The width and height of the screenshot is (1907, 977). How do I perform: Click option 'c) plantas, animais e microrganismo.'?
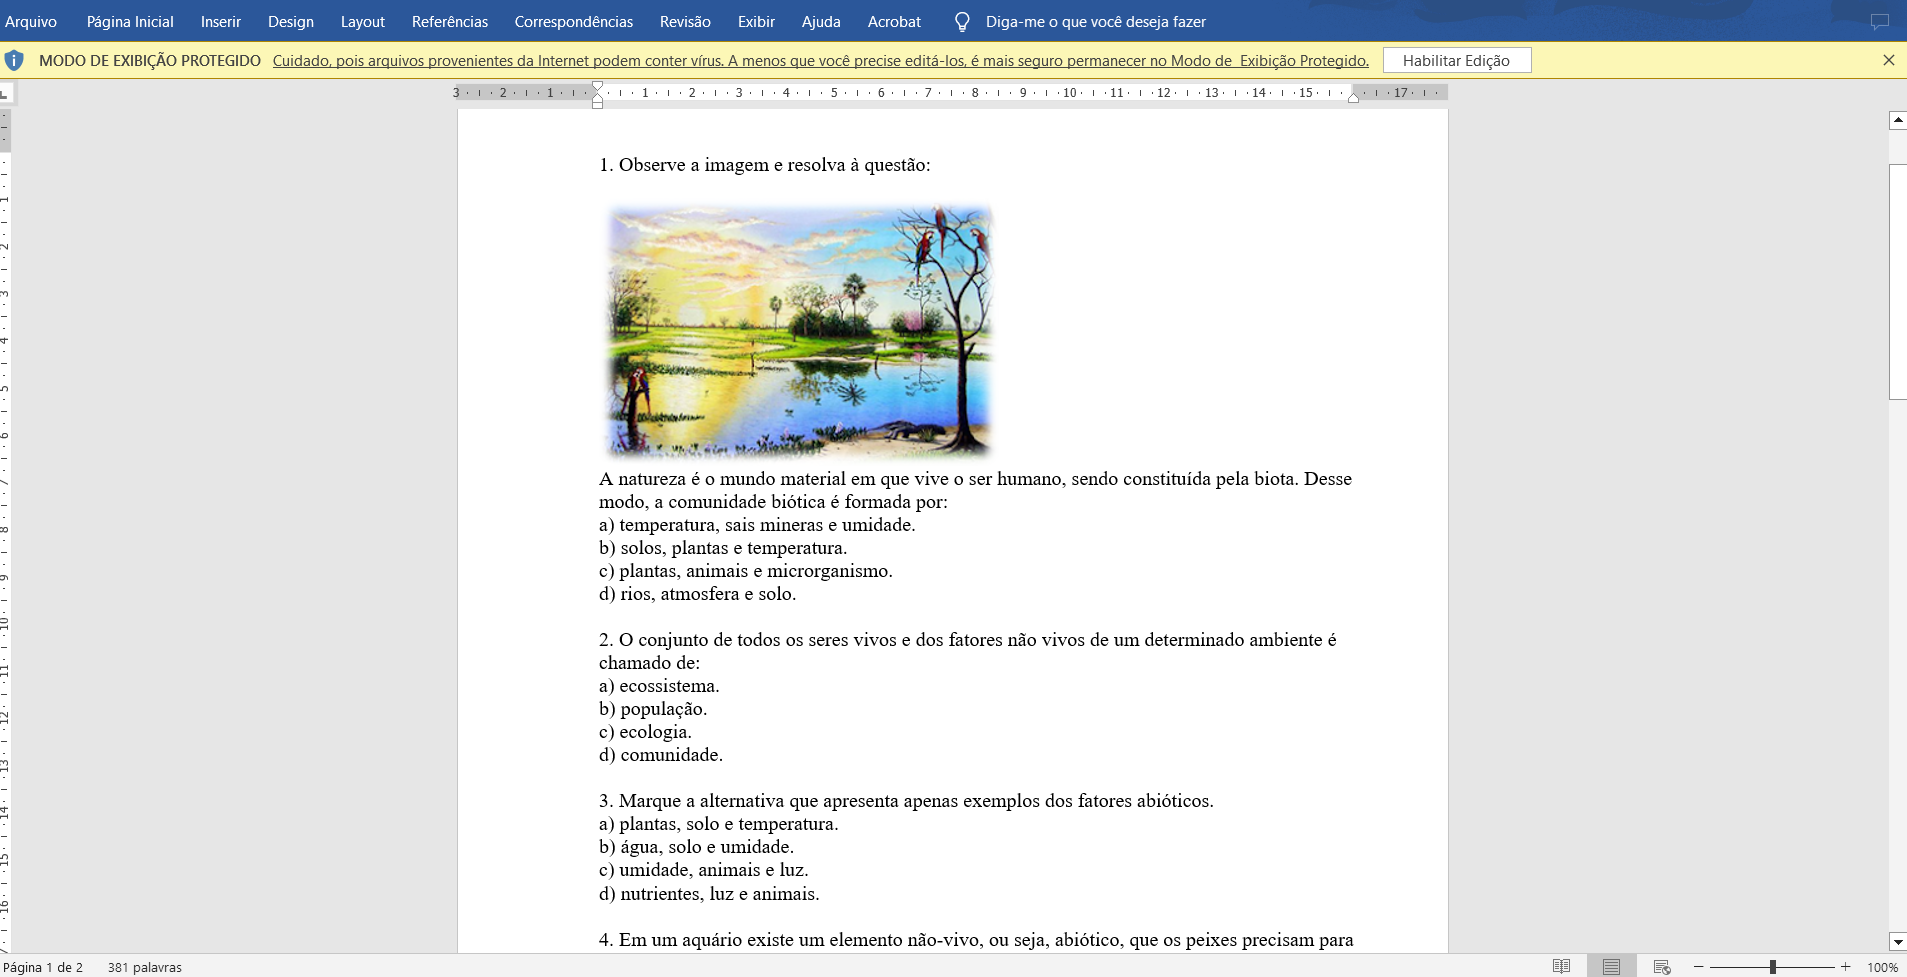[x=746, y=571]
